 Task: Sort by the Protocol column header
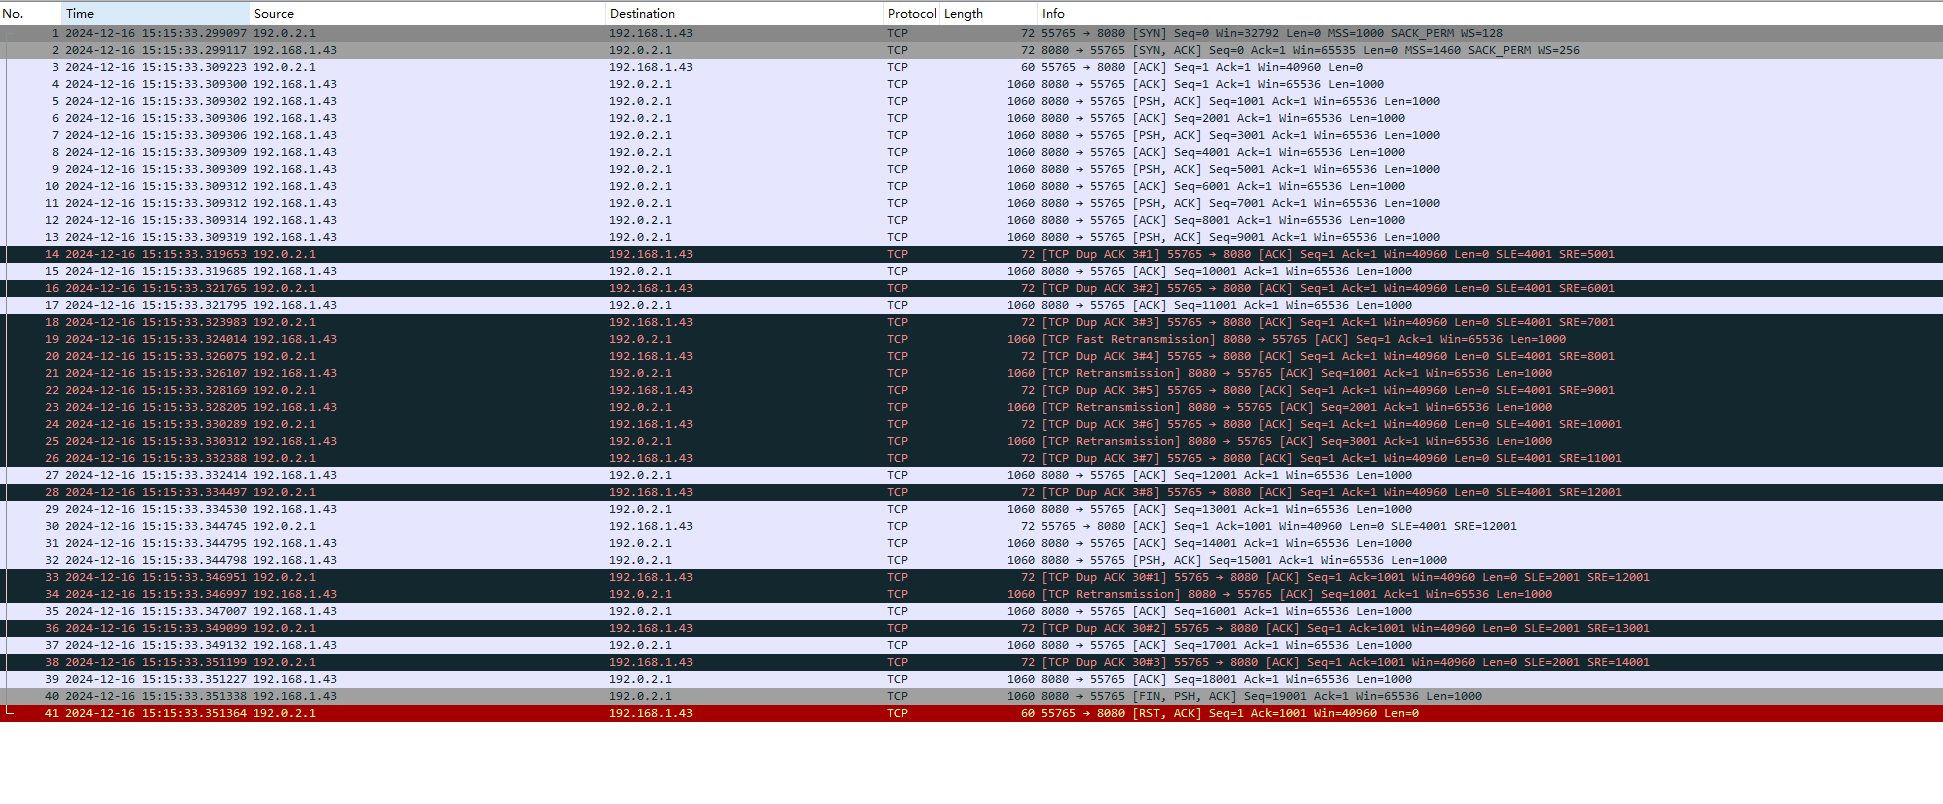(x=911, y=13)
